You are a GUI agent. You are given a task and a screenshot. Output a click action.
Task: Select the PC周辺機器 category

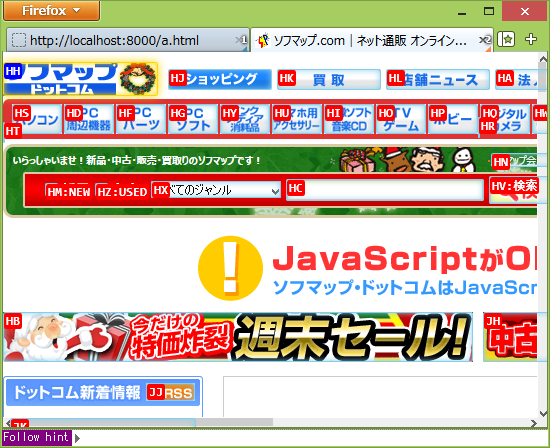(89, 119)
